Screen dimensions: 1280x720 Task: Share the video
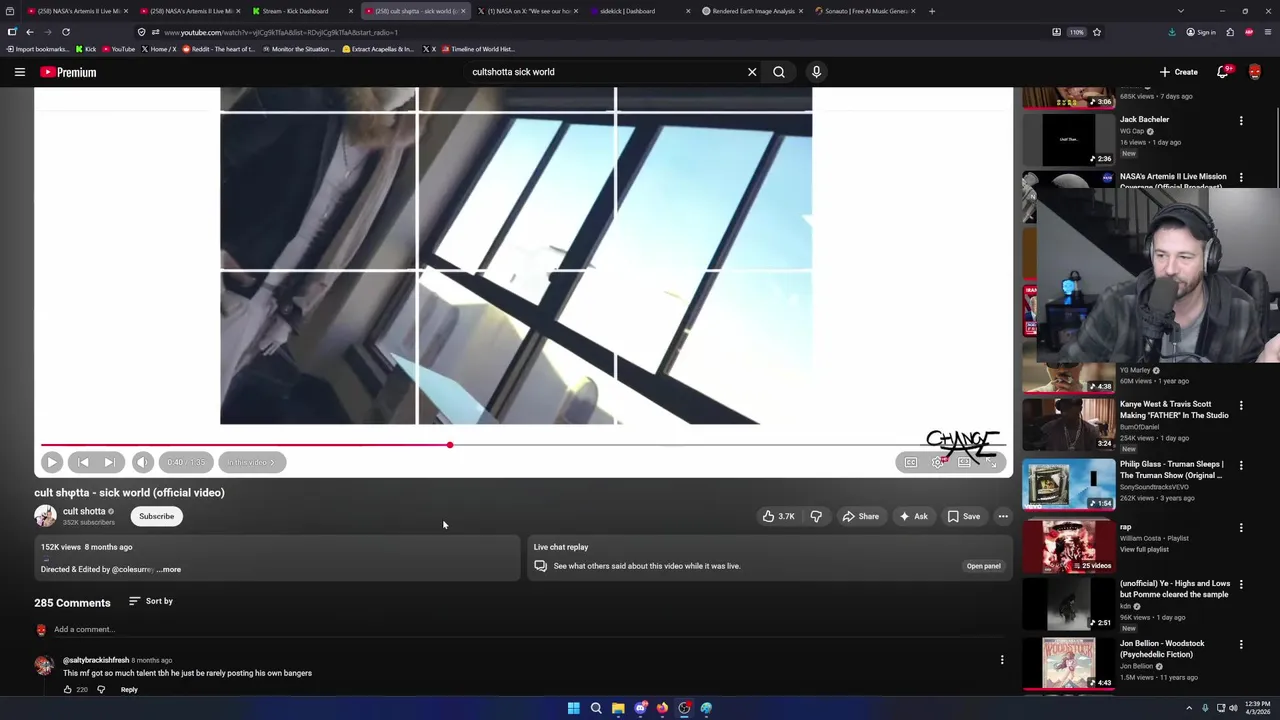pyautogui.click(x=860, y=516)
